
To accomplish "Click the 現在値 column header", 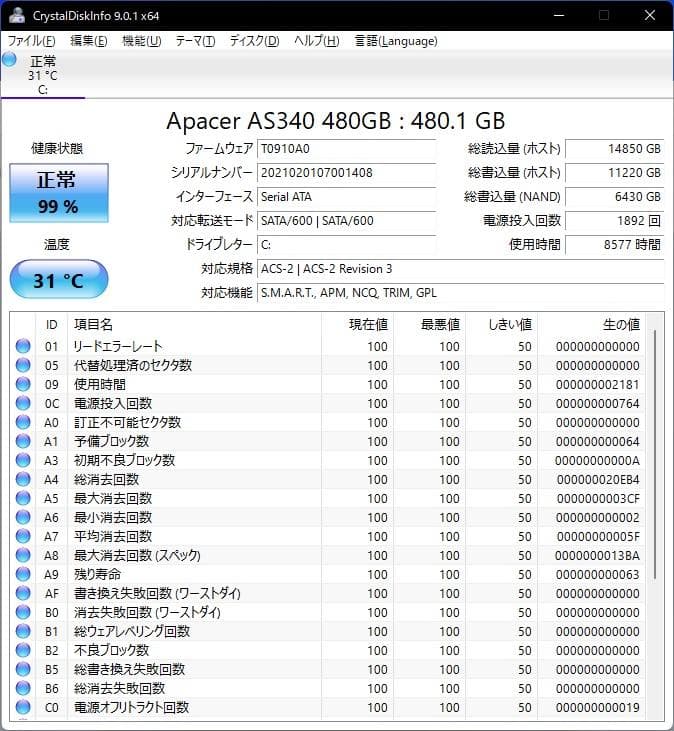I will tap(357, 324).
